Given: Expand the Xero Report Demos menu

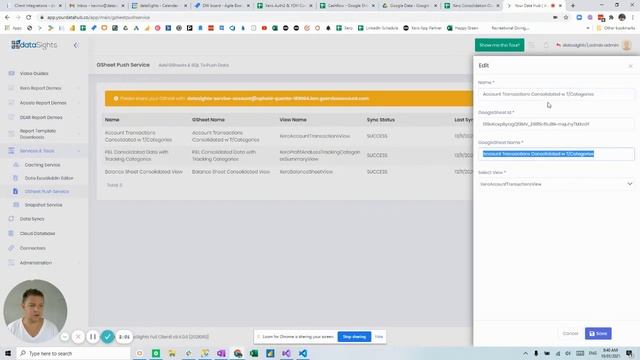Looking at the screenshot, I should 44,88.
